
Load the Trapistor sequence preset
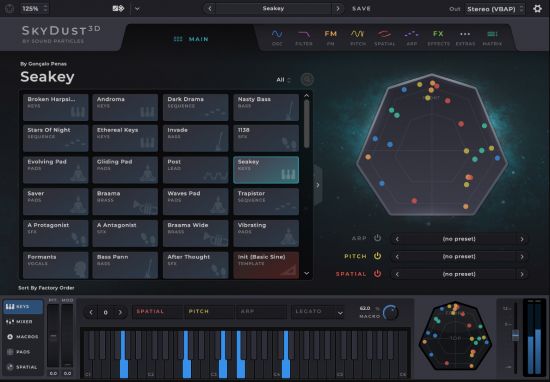click(x=266, y=202)
